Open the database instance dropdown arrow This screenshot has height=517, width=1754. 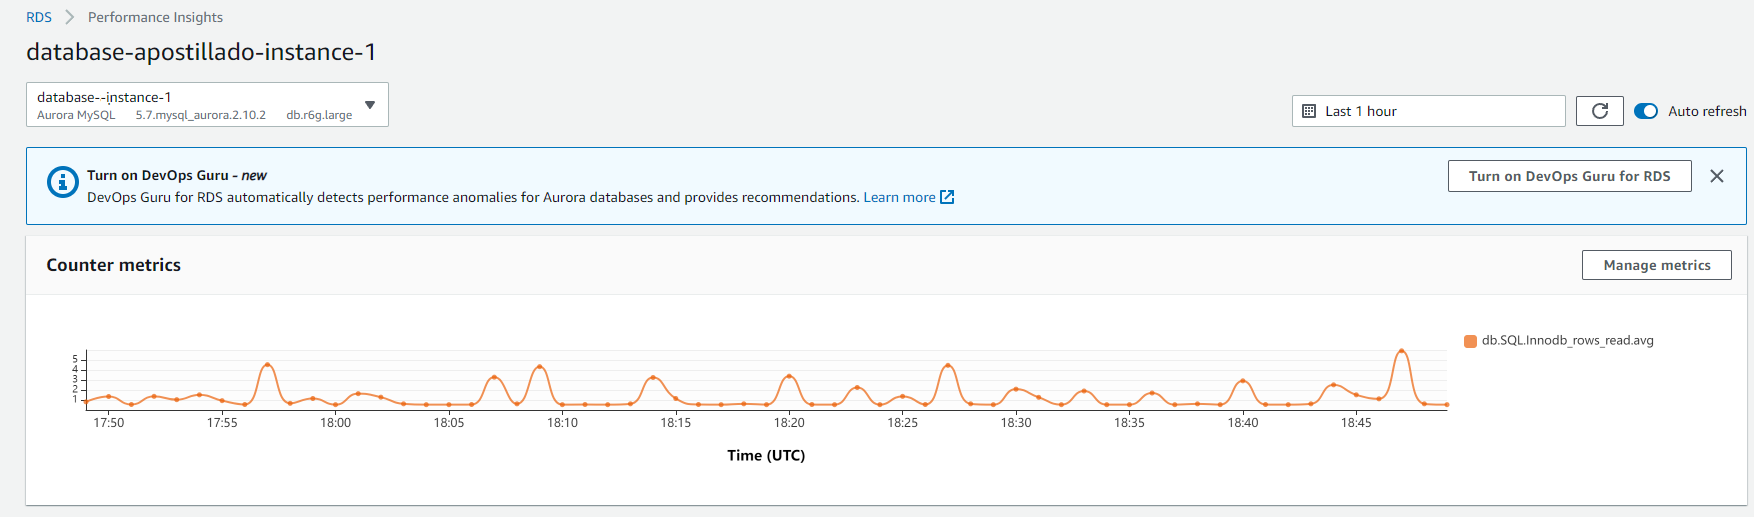point(370,105)
